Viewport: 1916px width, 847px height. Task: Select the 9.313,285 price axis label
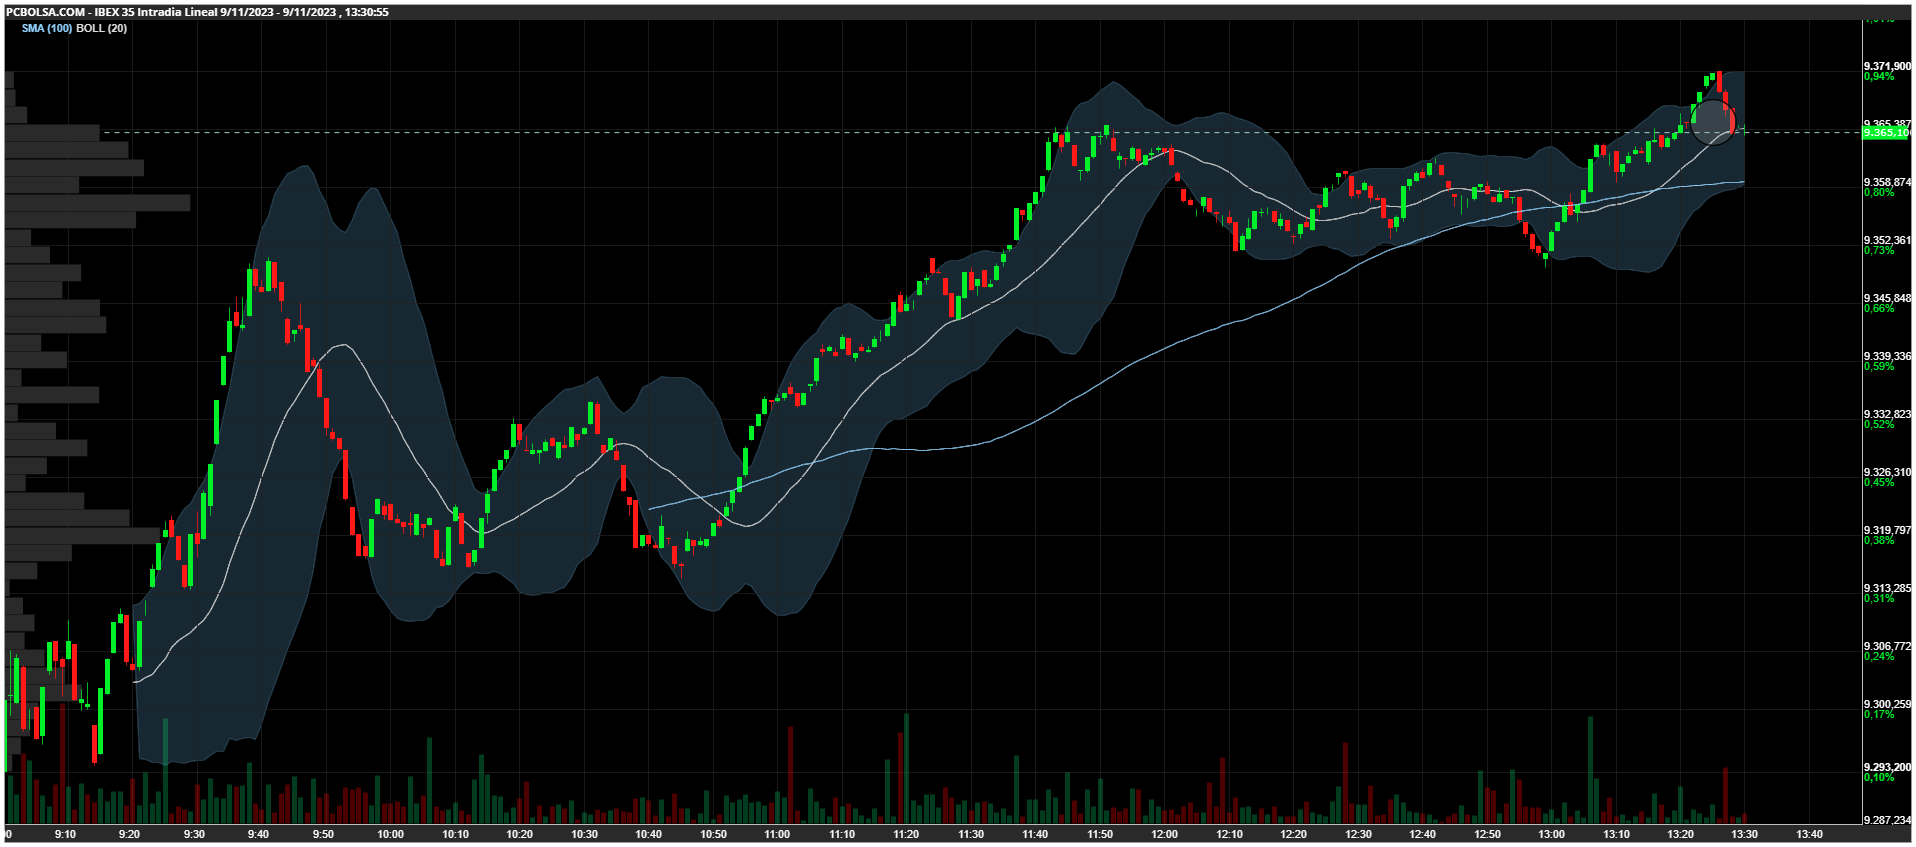click(1887, 588)
